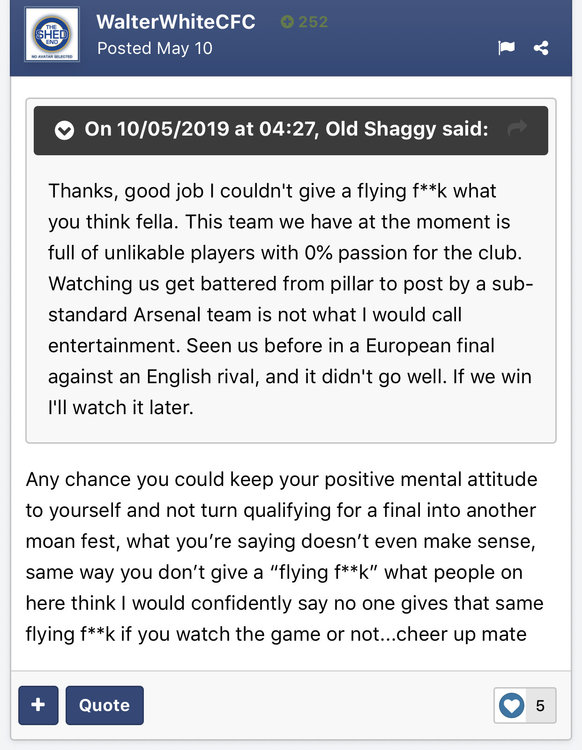Screen dimensions: 582x750
Task: Click the "I'll watch it later" quote line
Action: pos(121,408)
